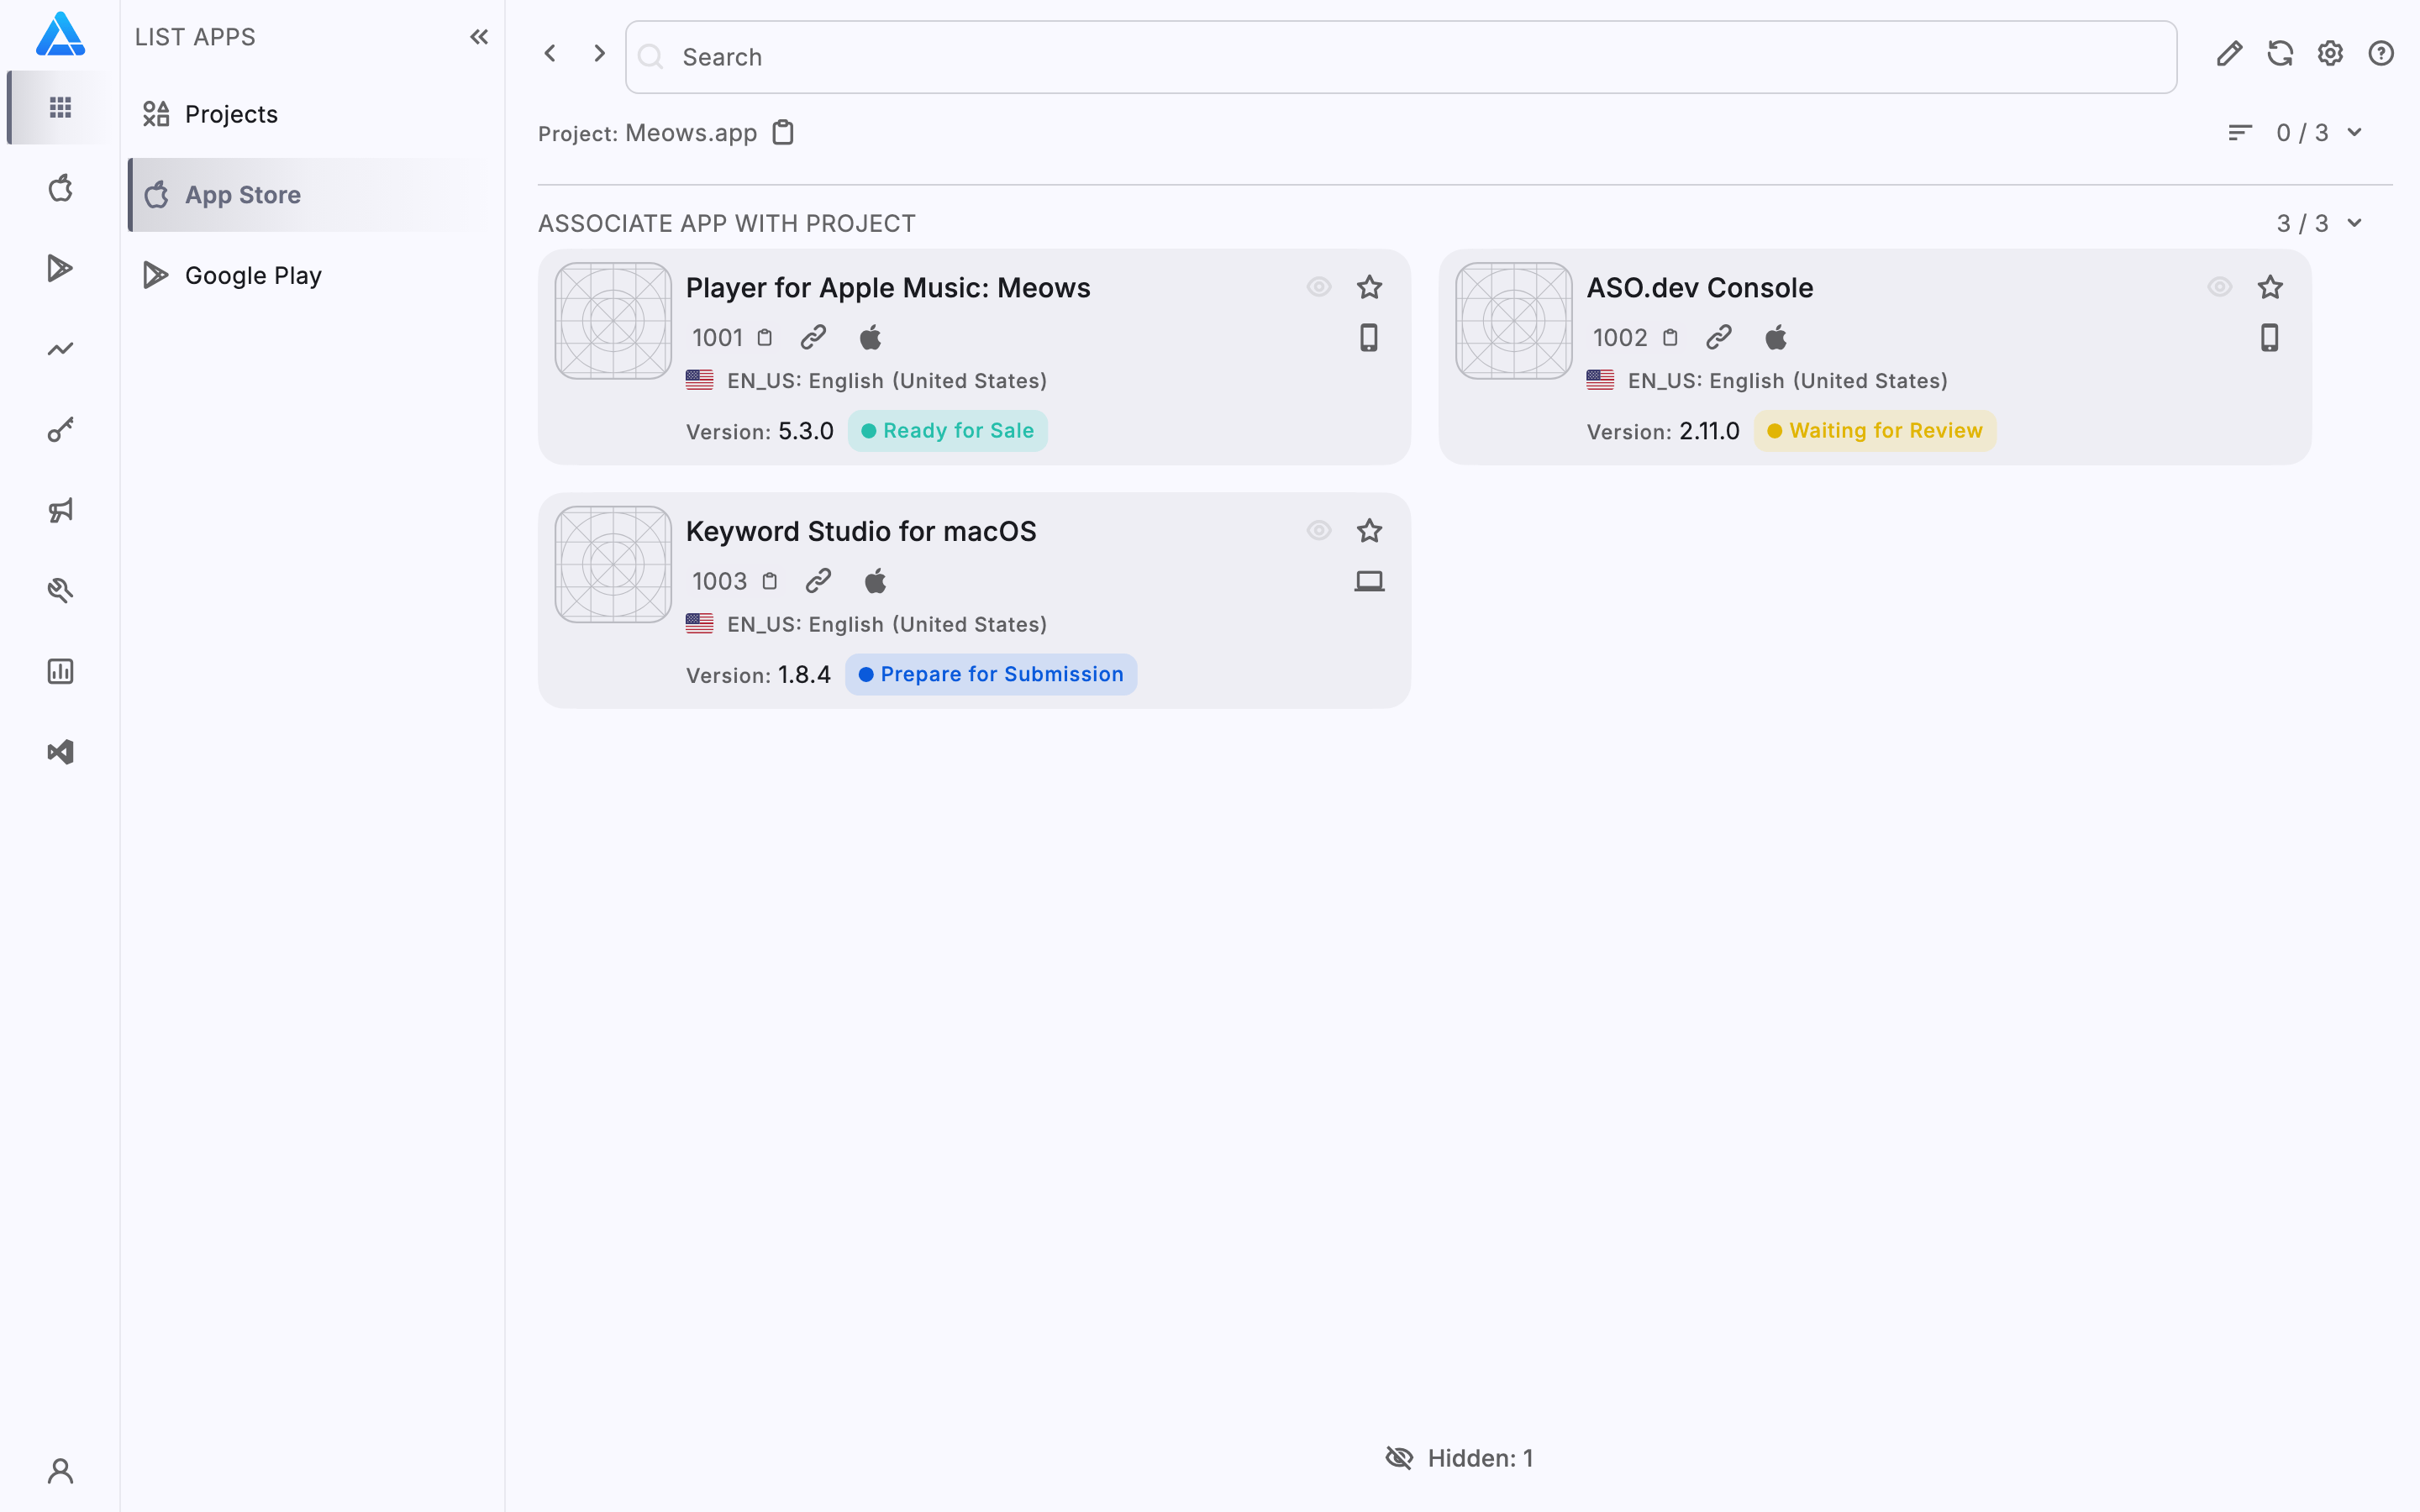Open the tools wrench sidebar icon

(60, 591)
